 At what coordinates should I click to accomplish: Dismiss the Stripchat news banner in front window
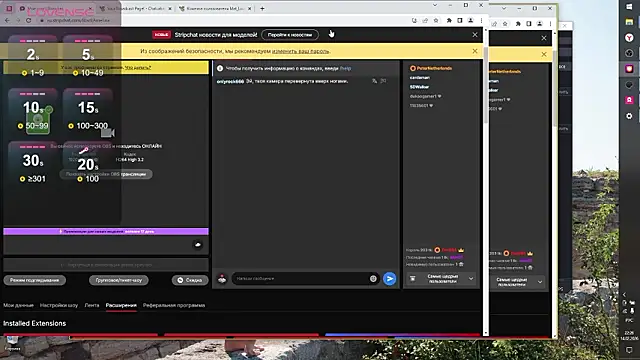pyautogui.click(x=475, y=35)
